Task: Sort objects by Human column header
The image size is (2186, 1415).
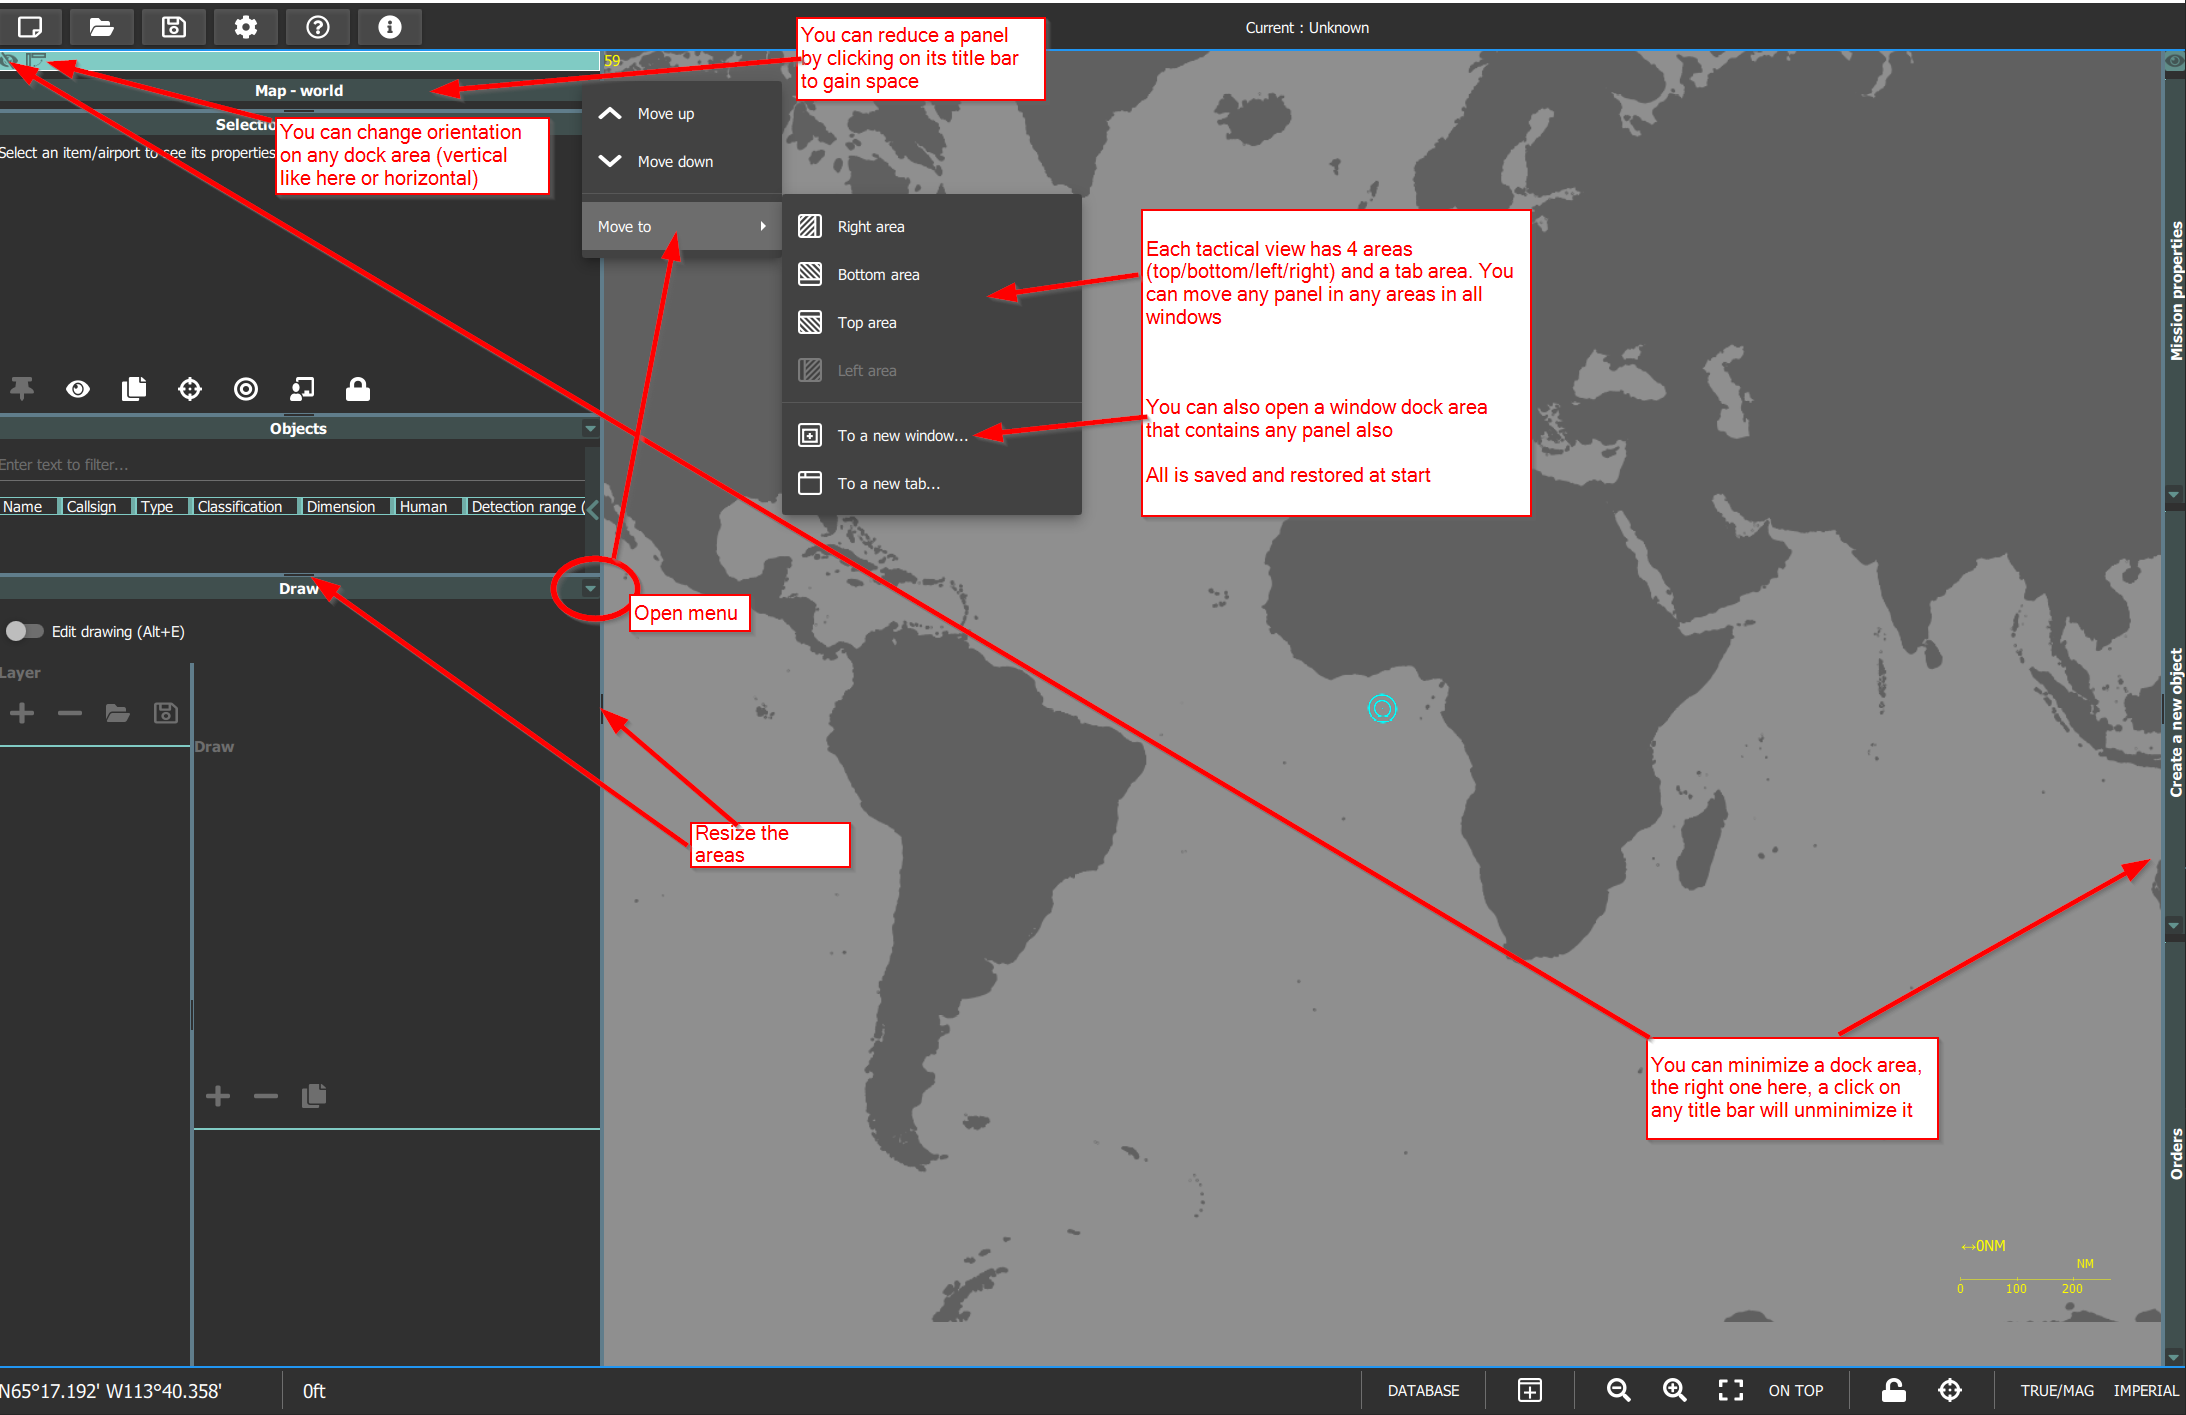Action: [x=428, y=507]
